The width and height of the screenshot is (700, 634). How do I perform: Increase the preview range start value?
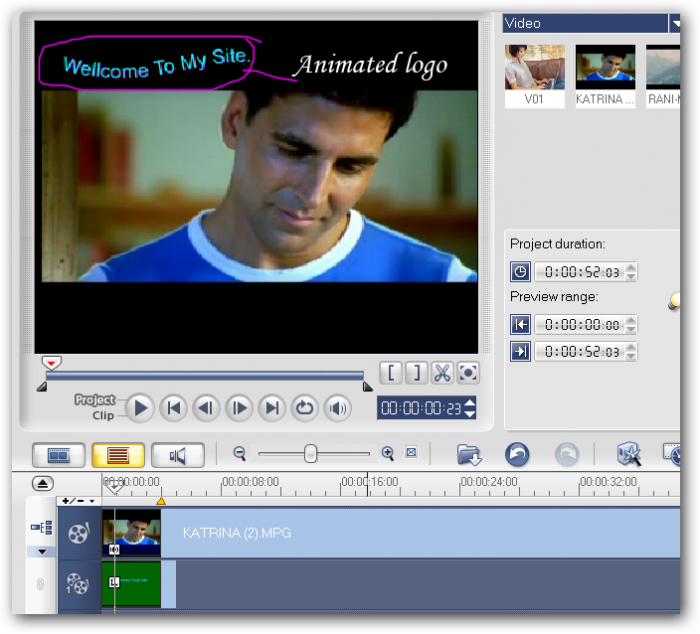pyautogui.click(x=631, y=320)
